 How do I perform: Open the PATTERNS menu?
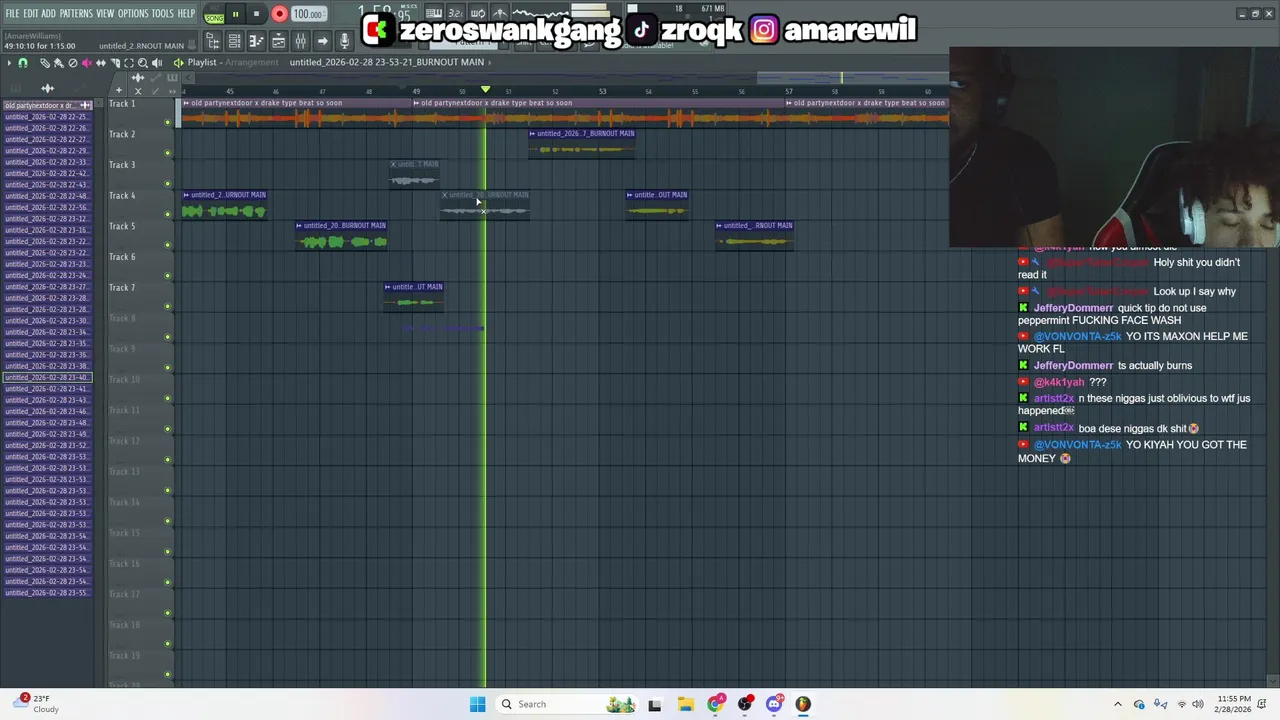76,13
